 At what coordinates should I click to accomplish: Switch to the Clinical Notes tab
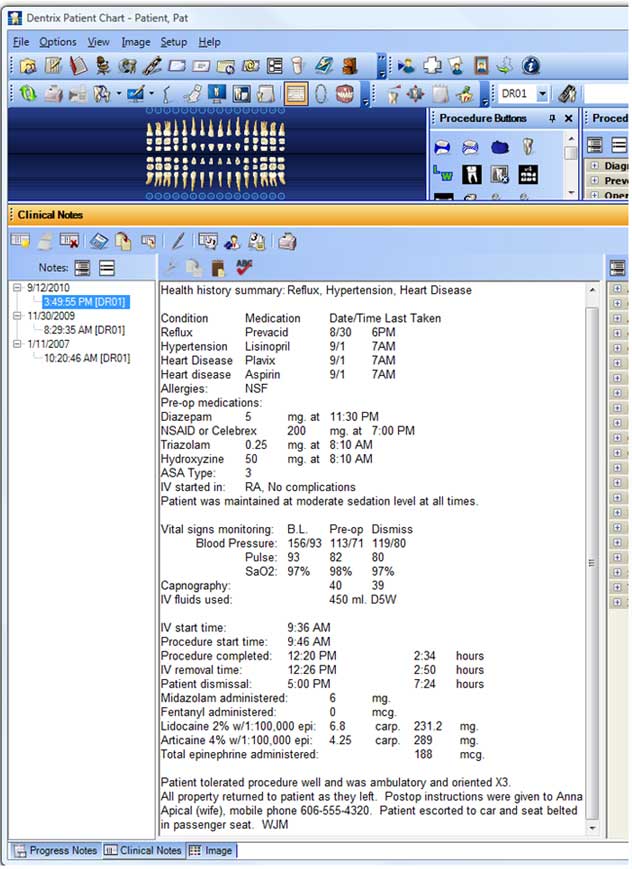(143, 850)
